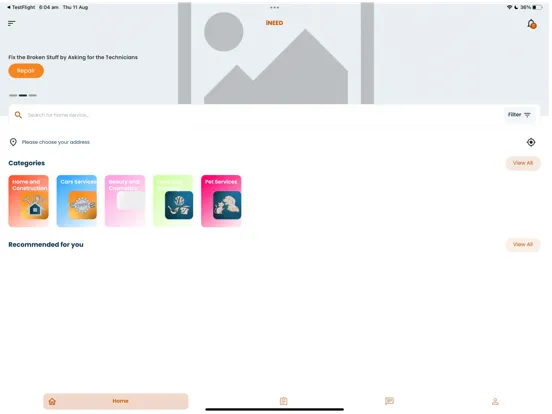This screenshot has width=552, height=414.
Task: Tap banner text about Technicians
Action: [73, 57]
